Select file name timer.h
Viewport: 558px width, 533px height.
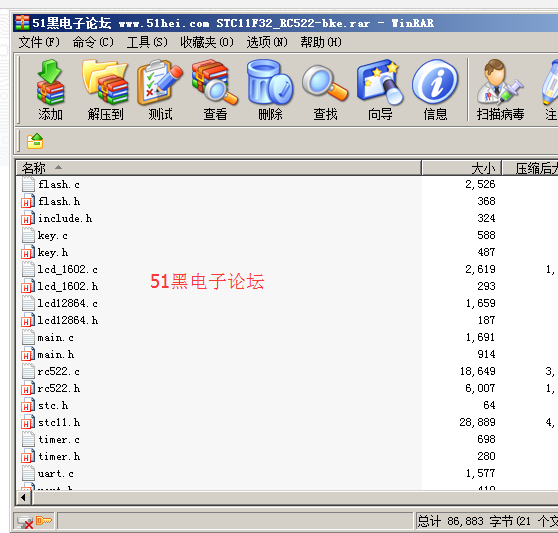click(x=59, y=457)
